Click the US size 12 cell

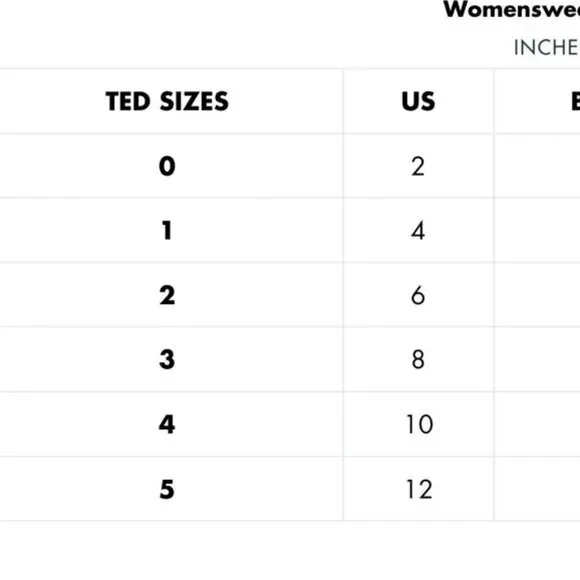click(418, 489)
